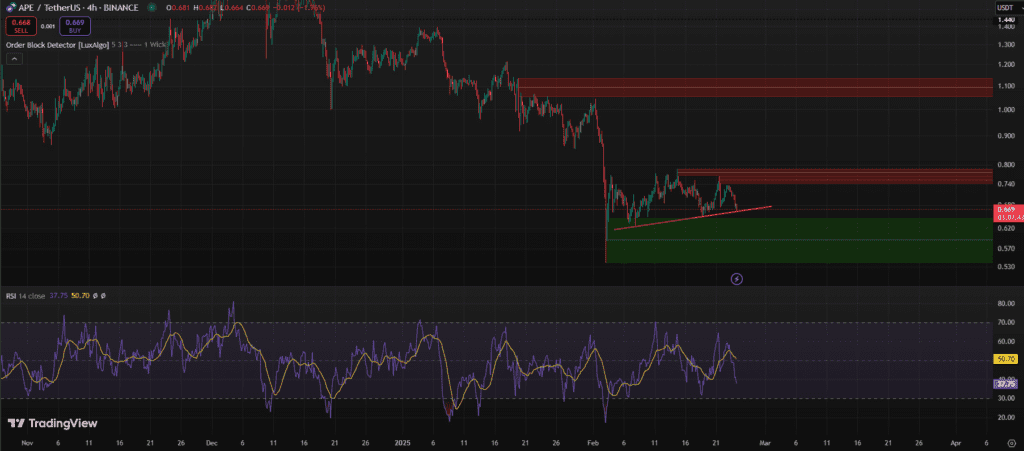The height and width of the screenshot is (451, 1024).
Task: Click the 1.440 price label on scale
Action: point(1005,20)
